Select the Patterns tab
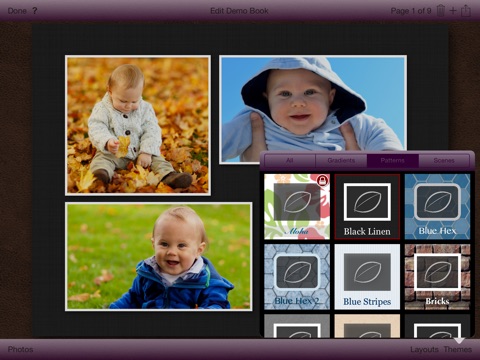Image resolution: width=480 pixels, height=360 pixels. (x=393, y=161)
